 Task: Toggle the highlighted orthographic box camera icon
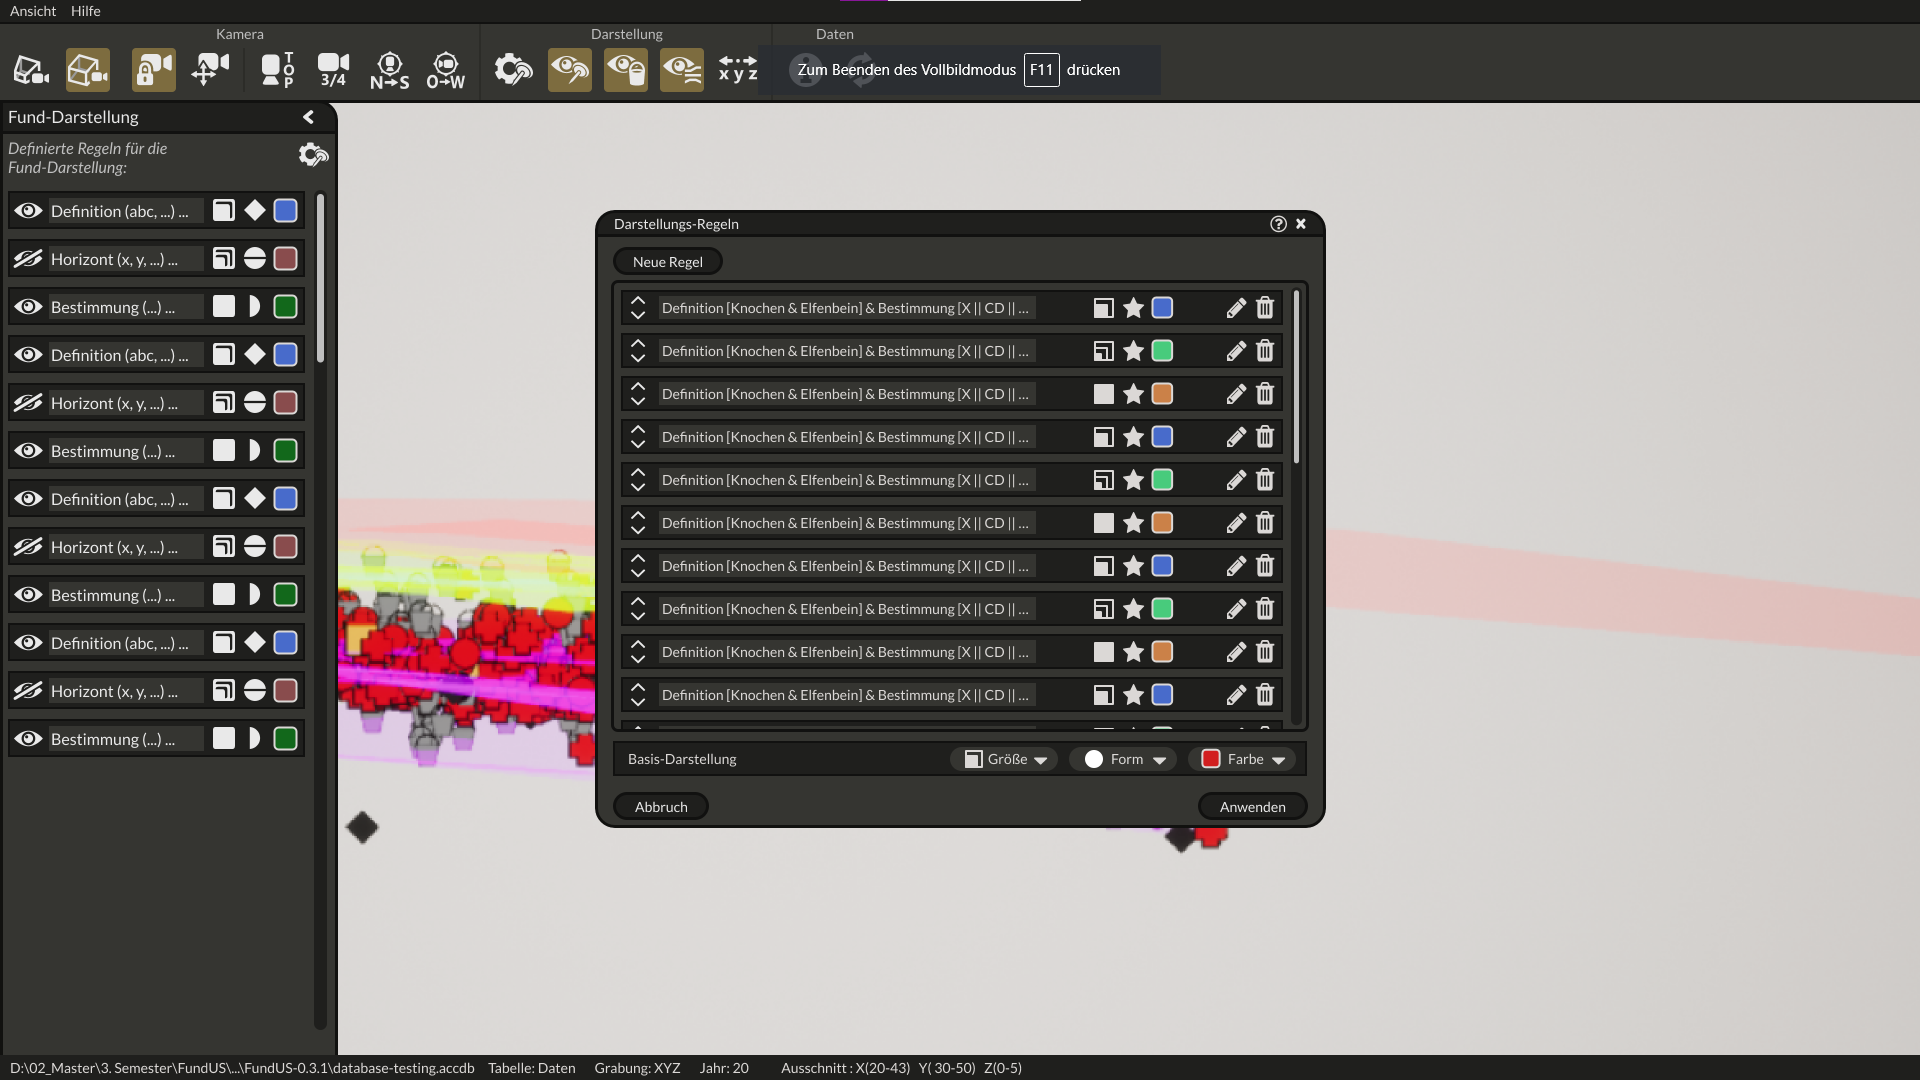coord(88,70)
